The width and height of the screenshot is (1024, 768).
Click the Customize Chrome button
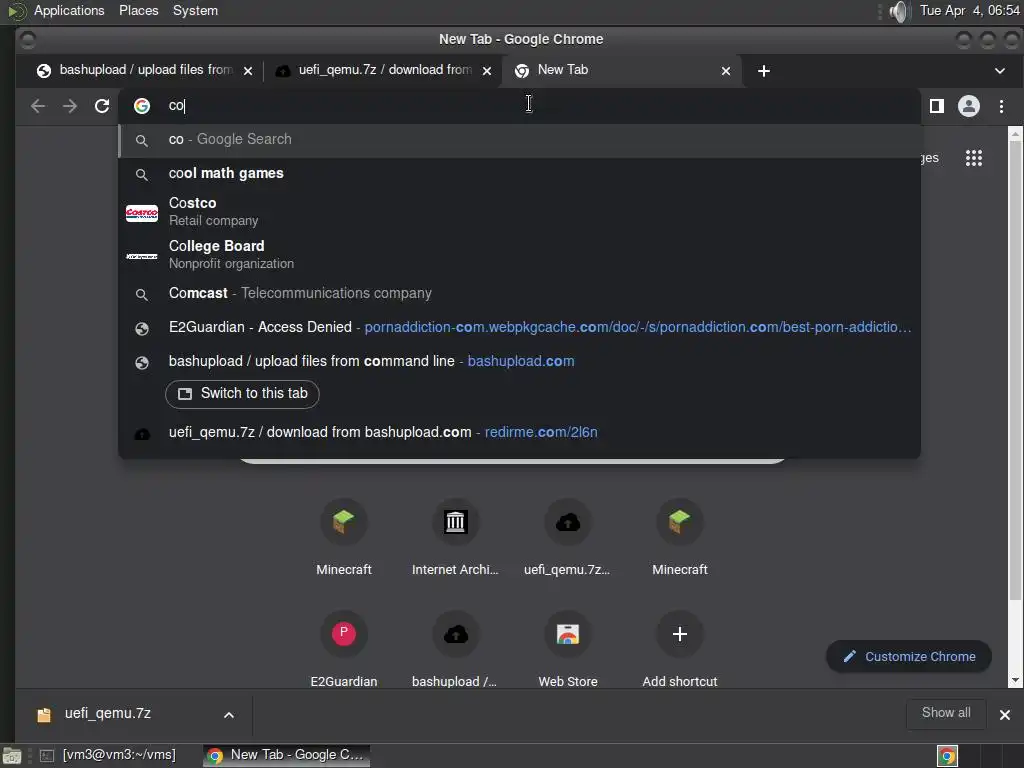click(x=909, y=657)
